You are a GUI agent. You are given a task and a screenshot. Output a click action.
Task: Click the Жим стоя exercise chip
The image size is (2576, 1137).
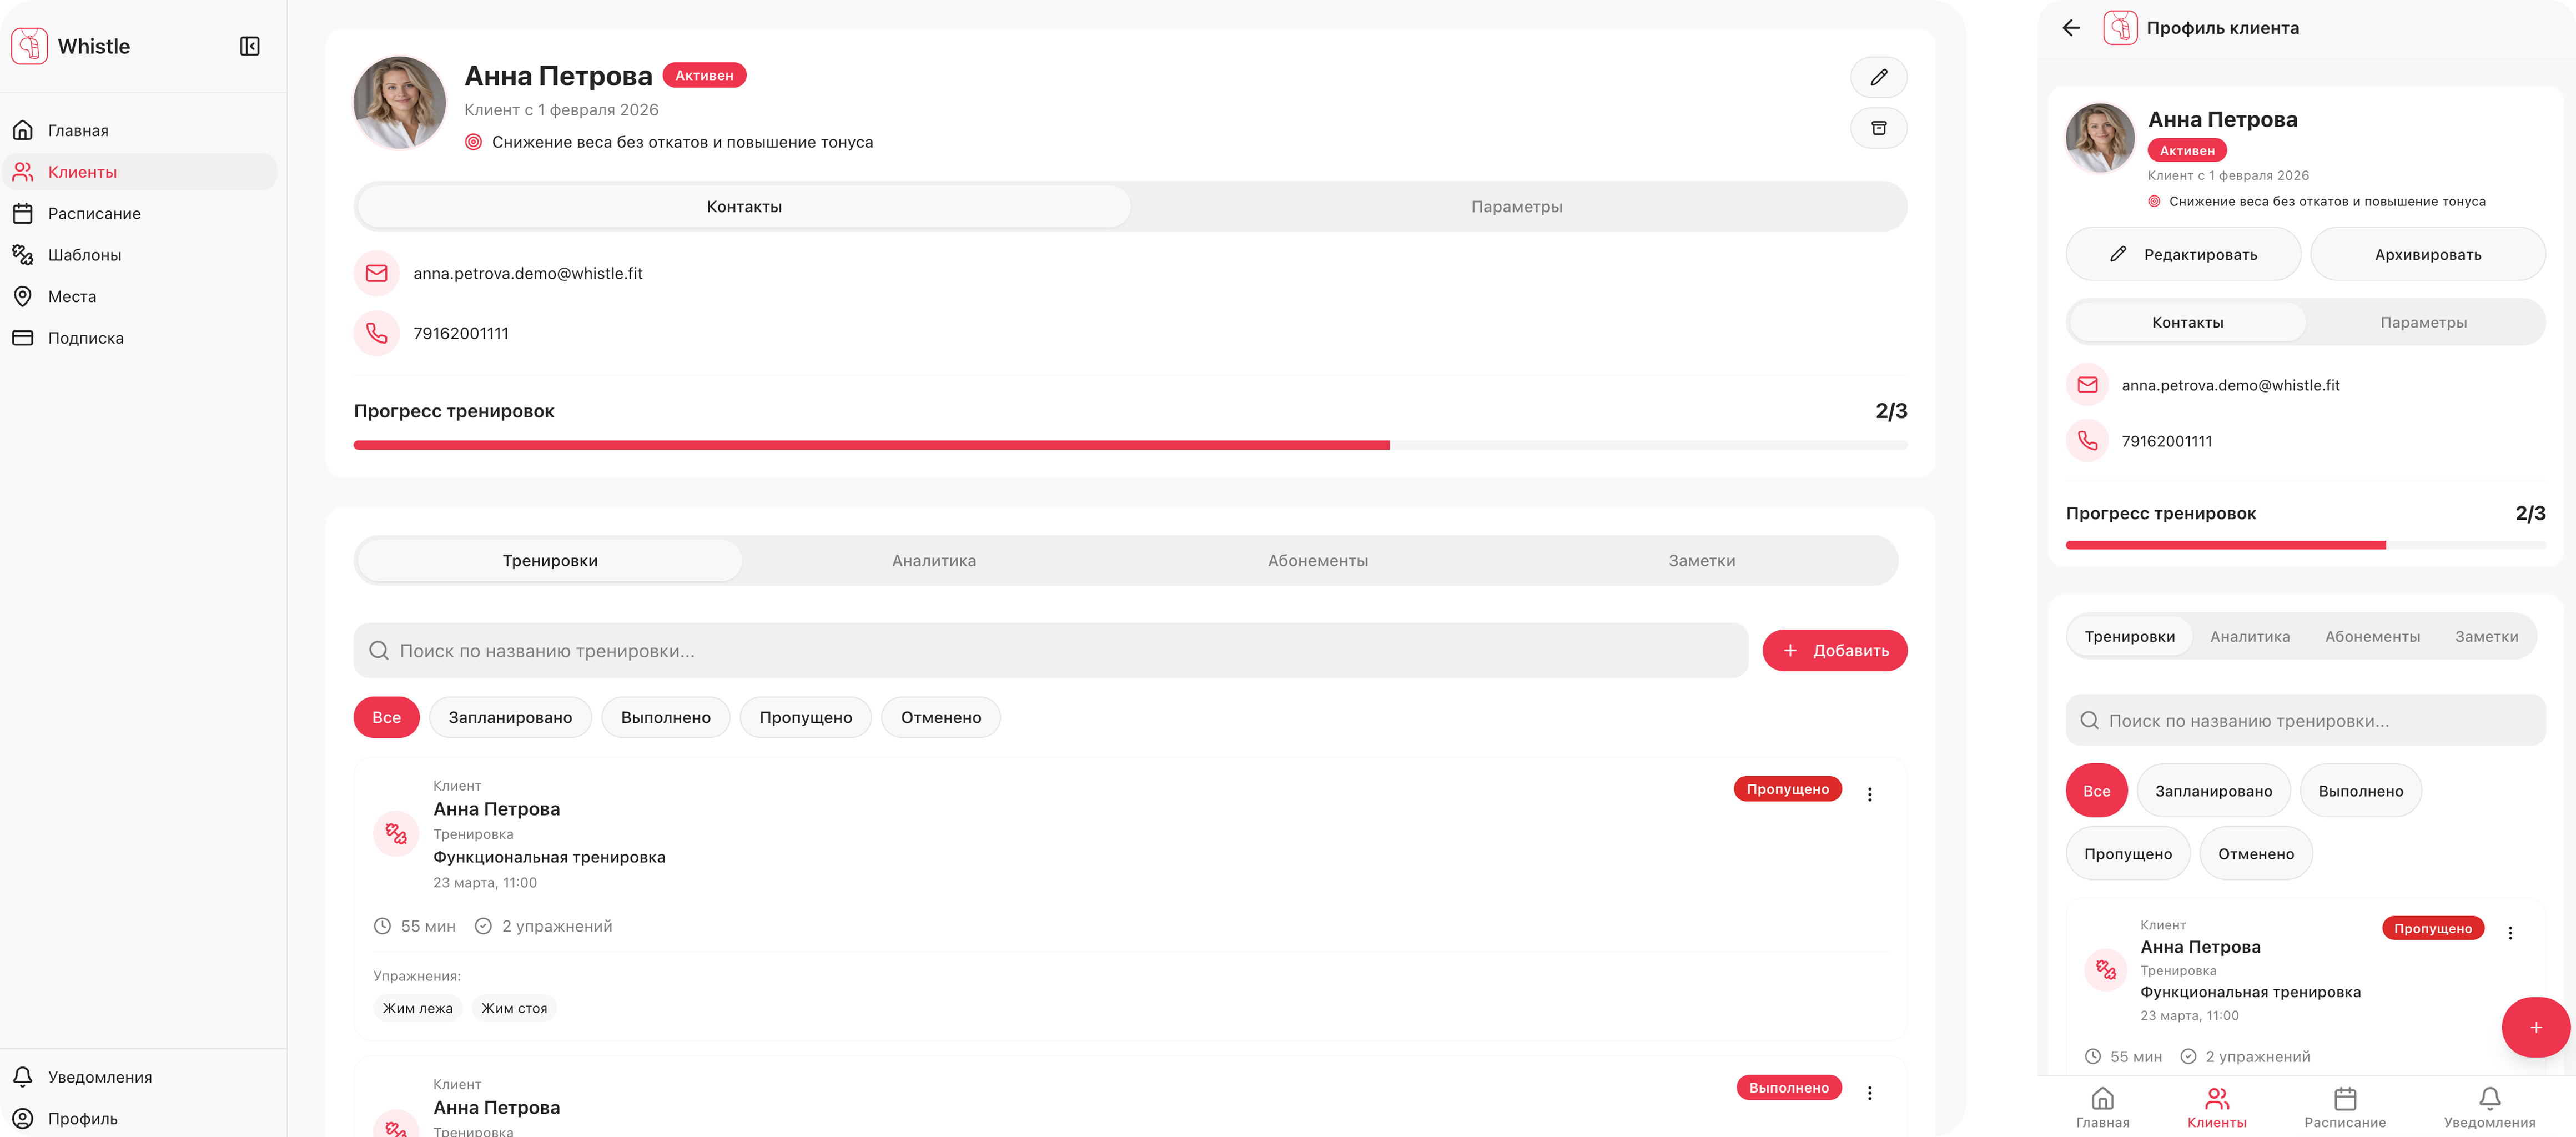(x=514, y=1008)
